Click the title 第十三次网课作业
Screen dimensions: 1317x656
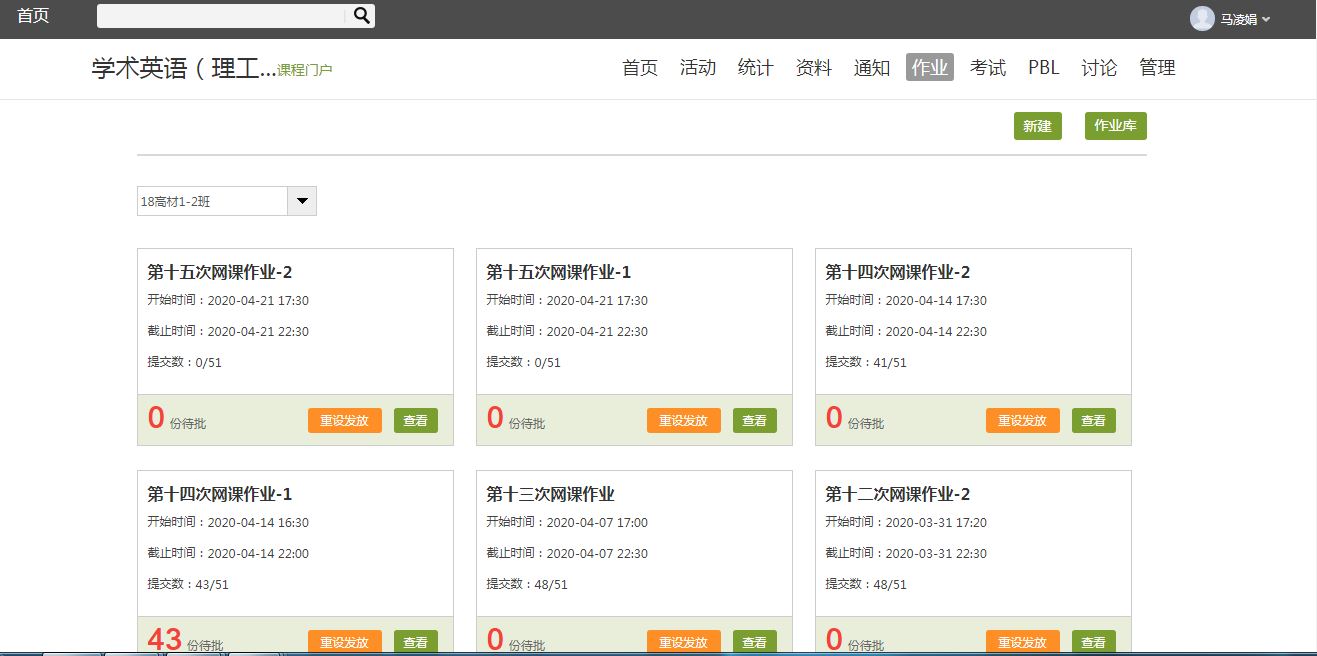click(551, 494)
